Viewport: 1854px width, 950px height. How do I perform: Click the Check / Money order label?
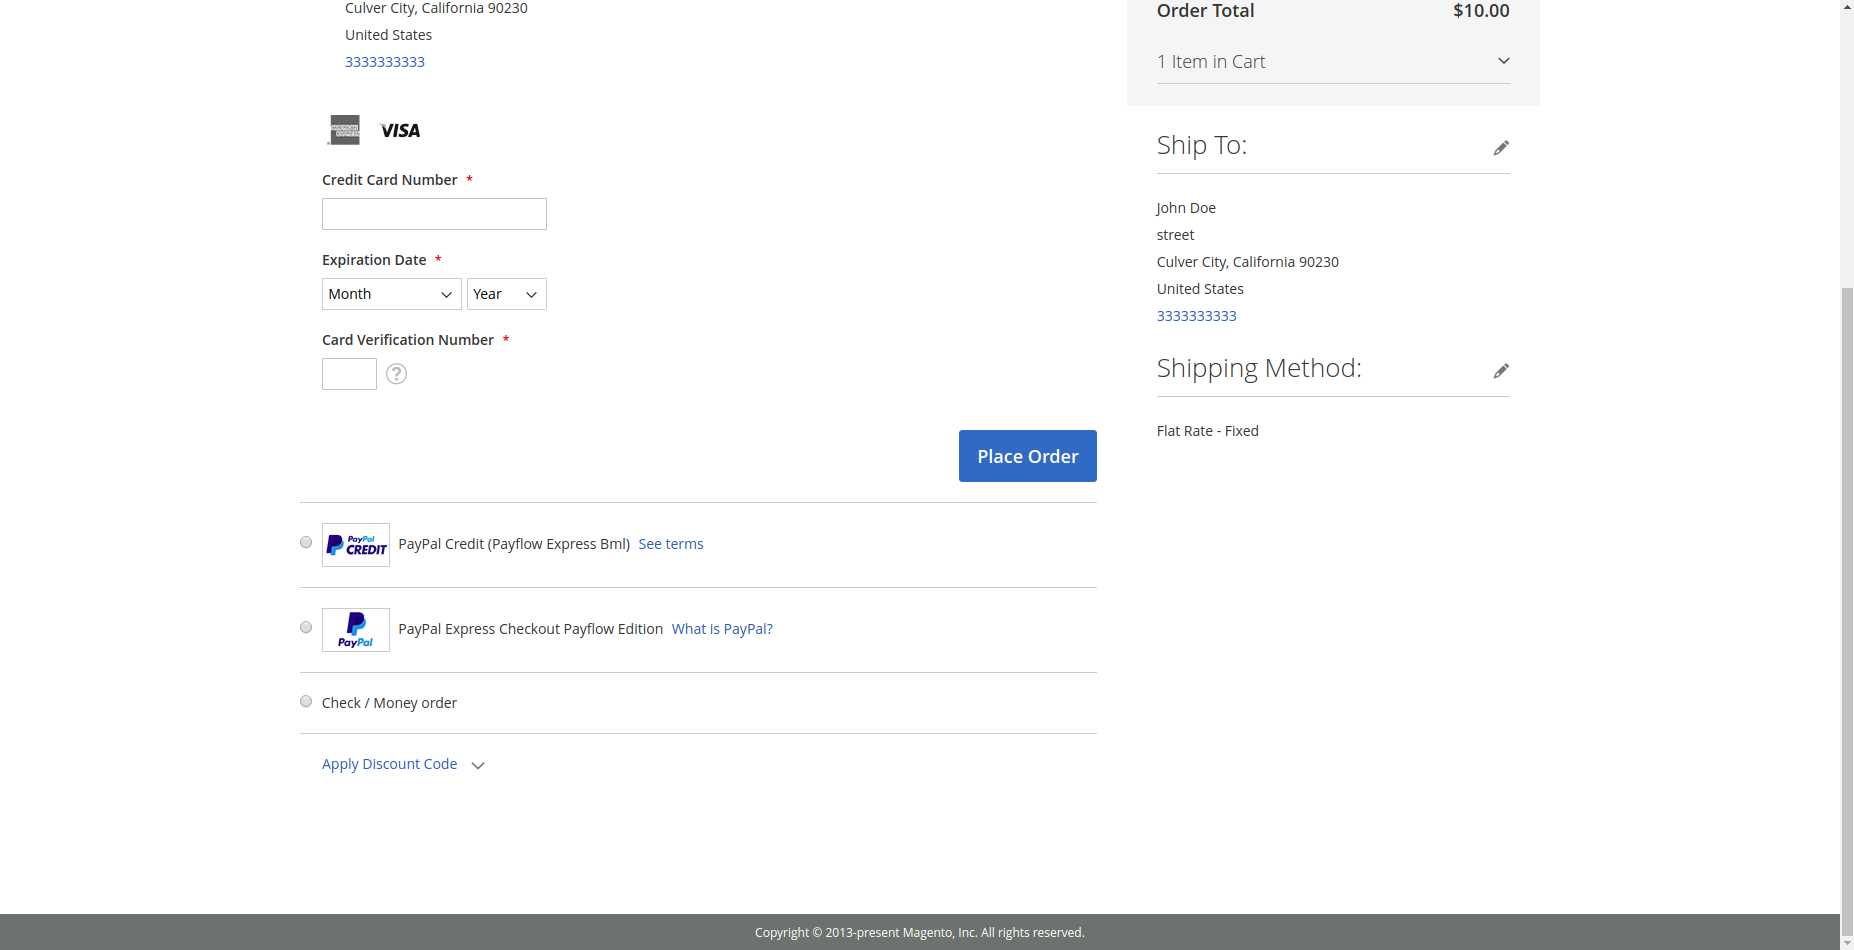click(389, 703)
